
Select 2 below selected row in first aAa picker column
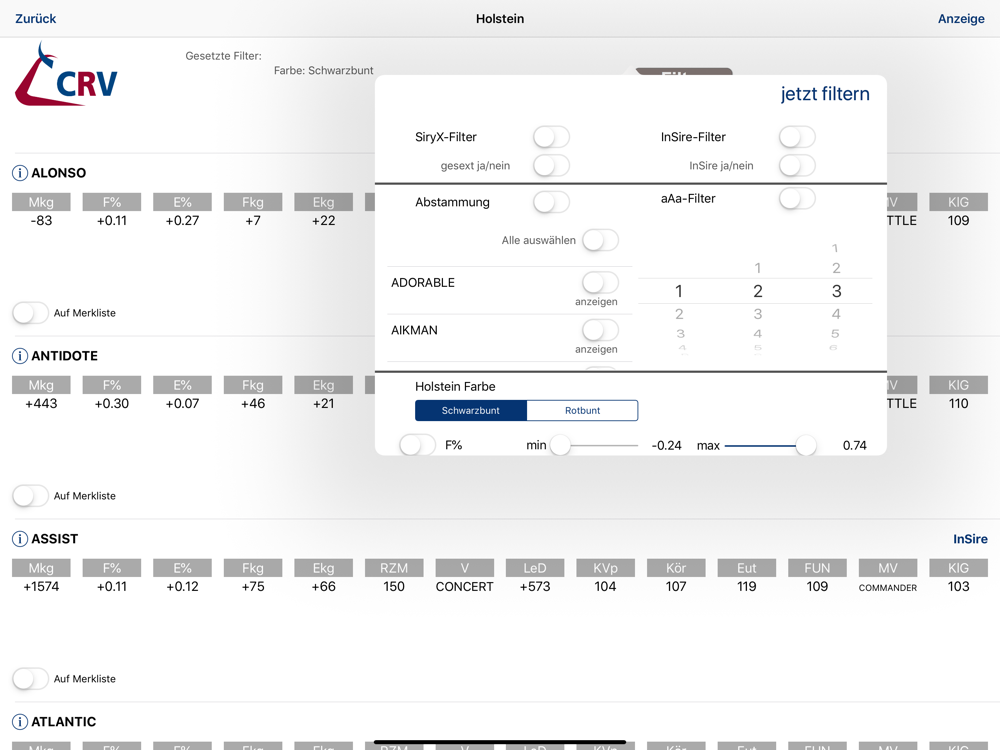click(679, 314)
